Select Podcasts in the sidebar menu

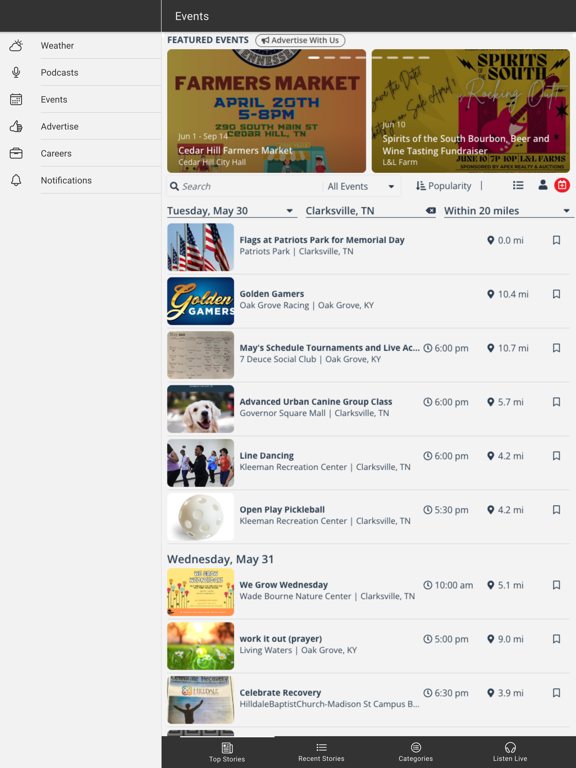pos(59,72)
